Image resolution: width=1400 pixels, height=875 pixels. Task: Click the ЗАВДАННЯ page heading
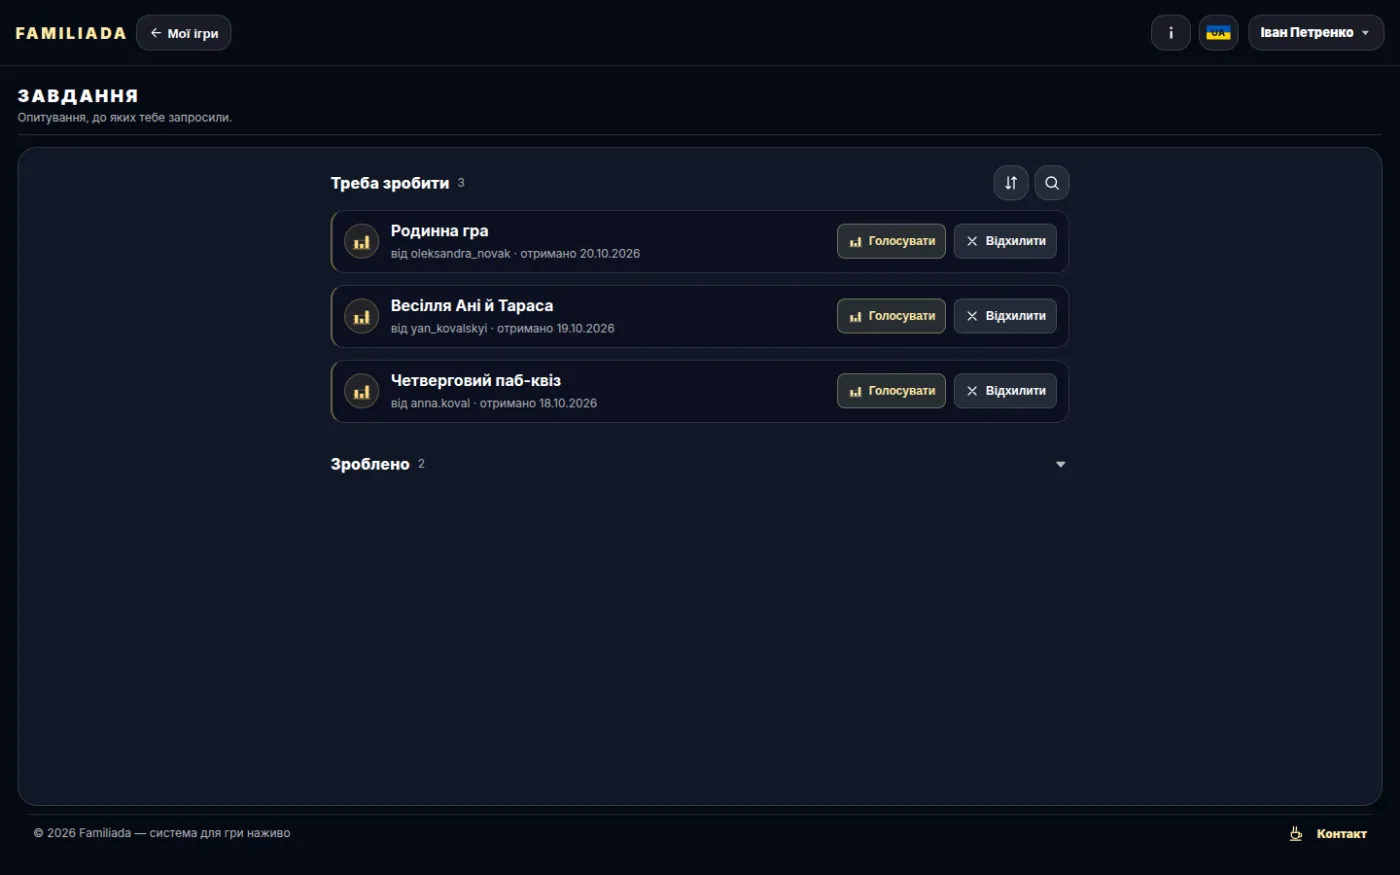click(x=78, y=96)
